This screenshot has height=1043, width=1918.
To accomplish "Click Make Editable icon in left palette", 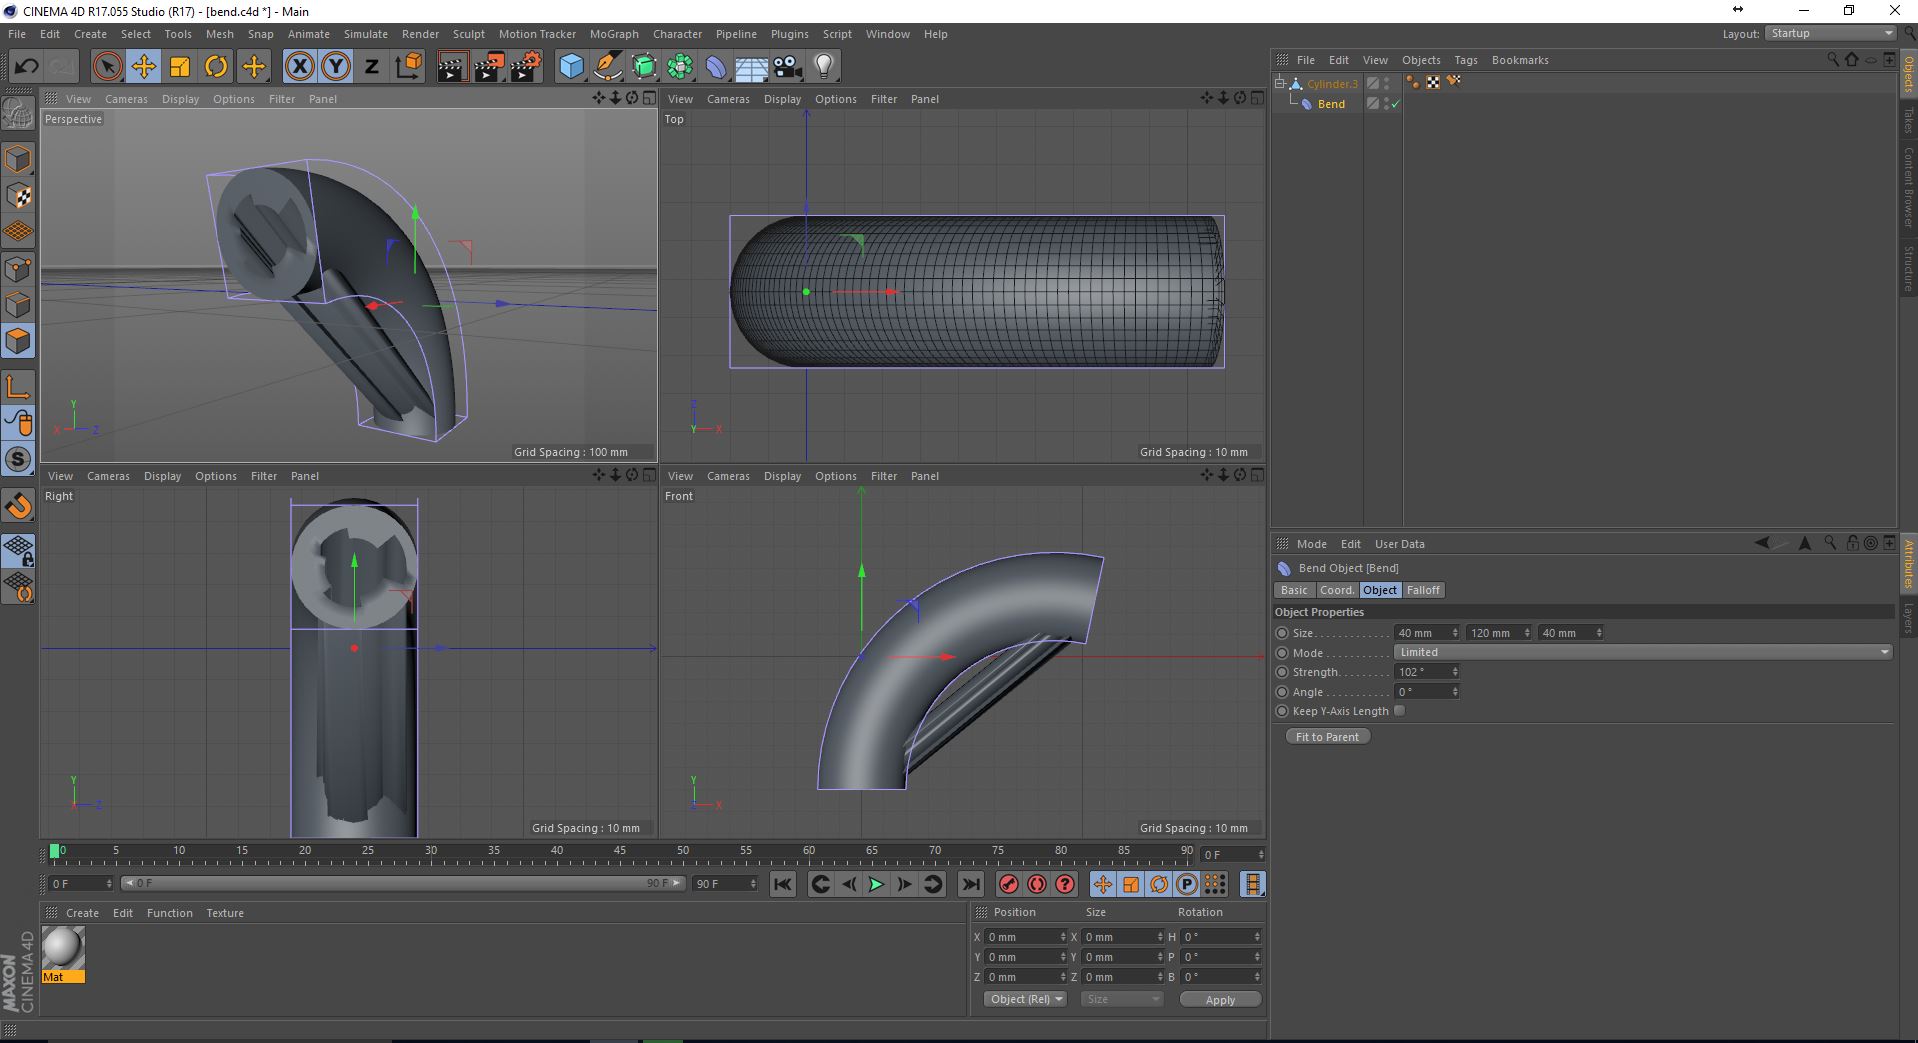I will click(x=18, y=113).
